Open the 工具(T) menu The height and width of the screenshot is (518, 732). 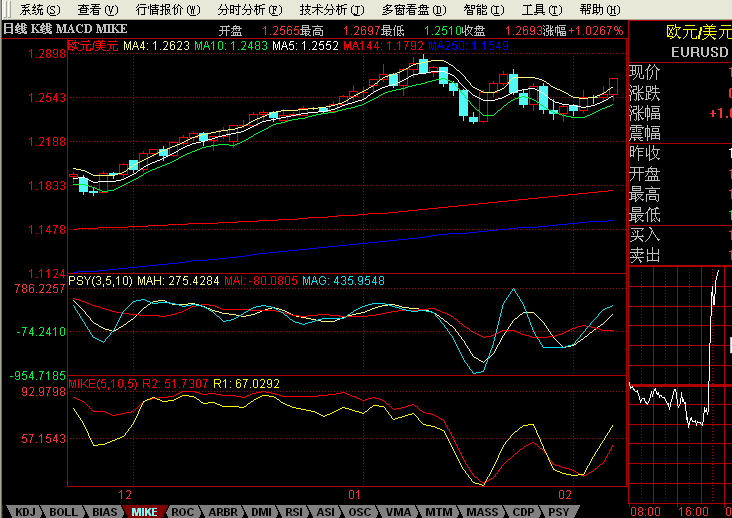click(x=542, y=10)
